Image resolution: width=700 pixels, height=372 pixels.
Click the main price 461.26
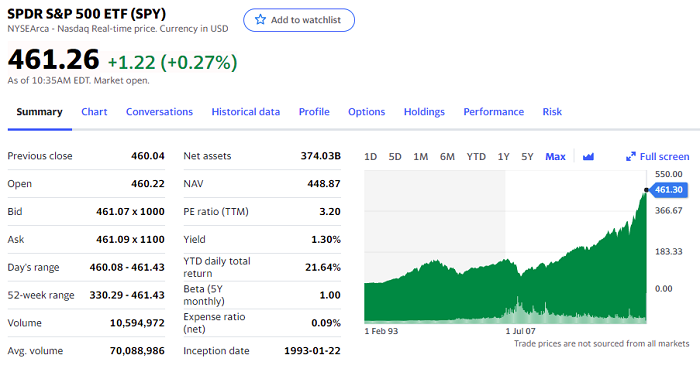click(x=54, y=59)
